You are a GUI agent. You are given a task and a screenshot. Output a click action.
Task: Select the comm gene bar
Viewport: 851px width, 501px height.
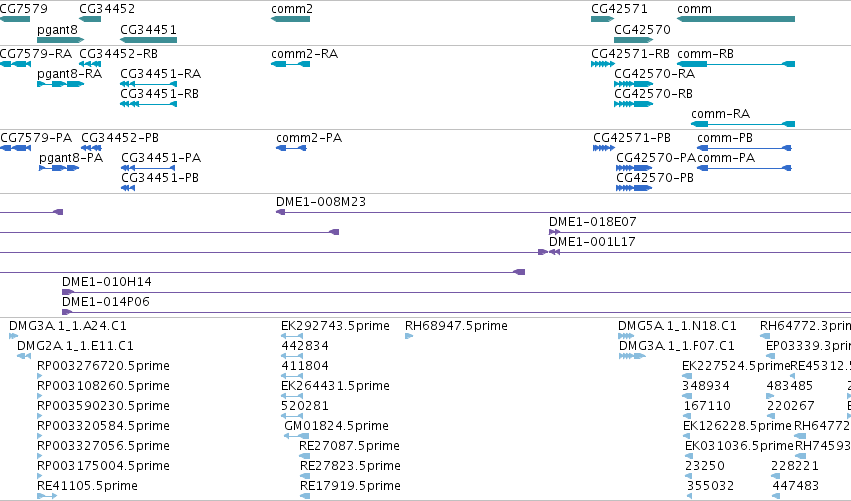736,19
